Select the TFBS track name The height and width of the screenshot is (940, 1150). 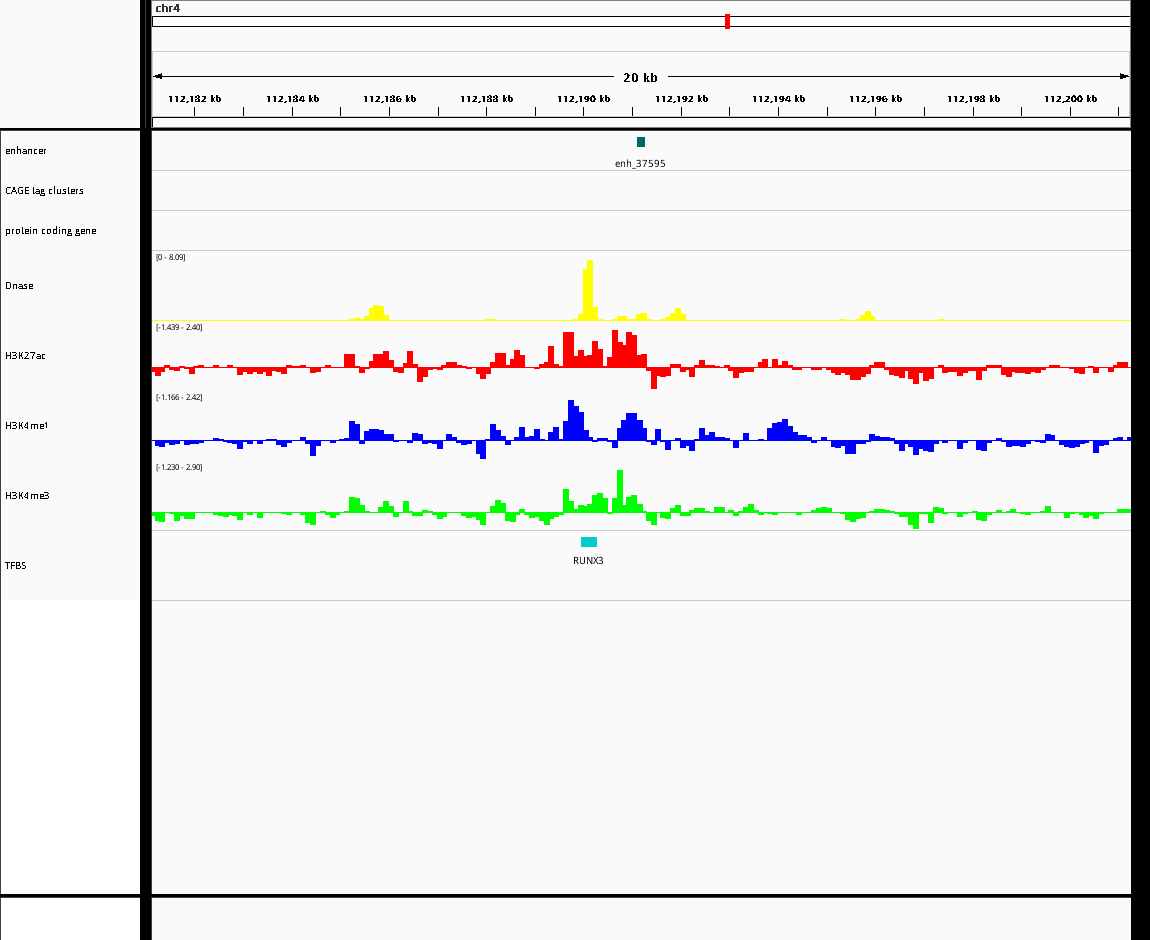(15, 565)
